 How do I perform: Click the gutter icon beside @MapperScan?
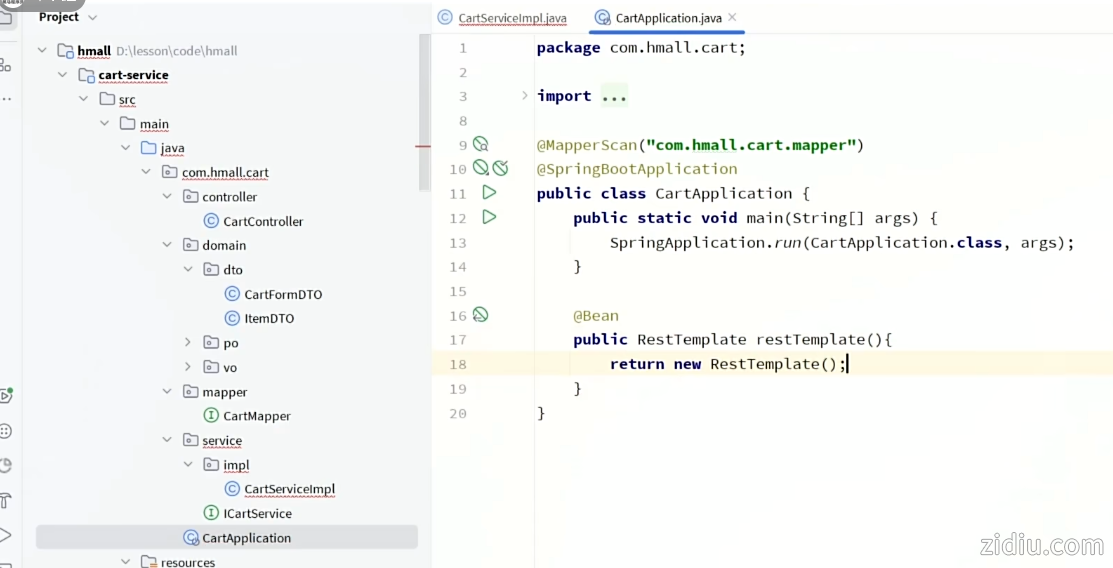click(x=481, y=144)
